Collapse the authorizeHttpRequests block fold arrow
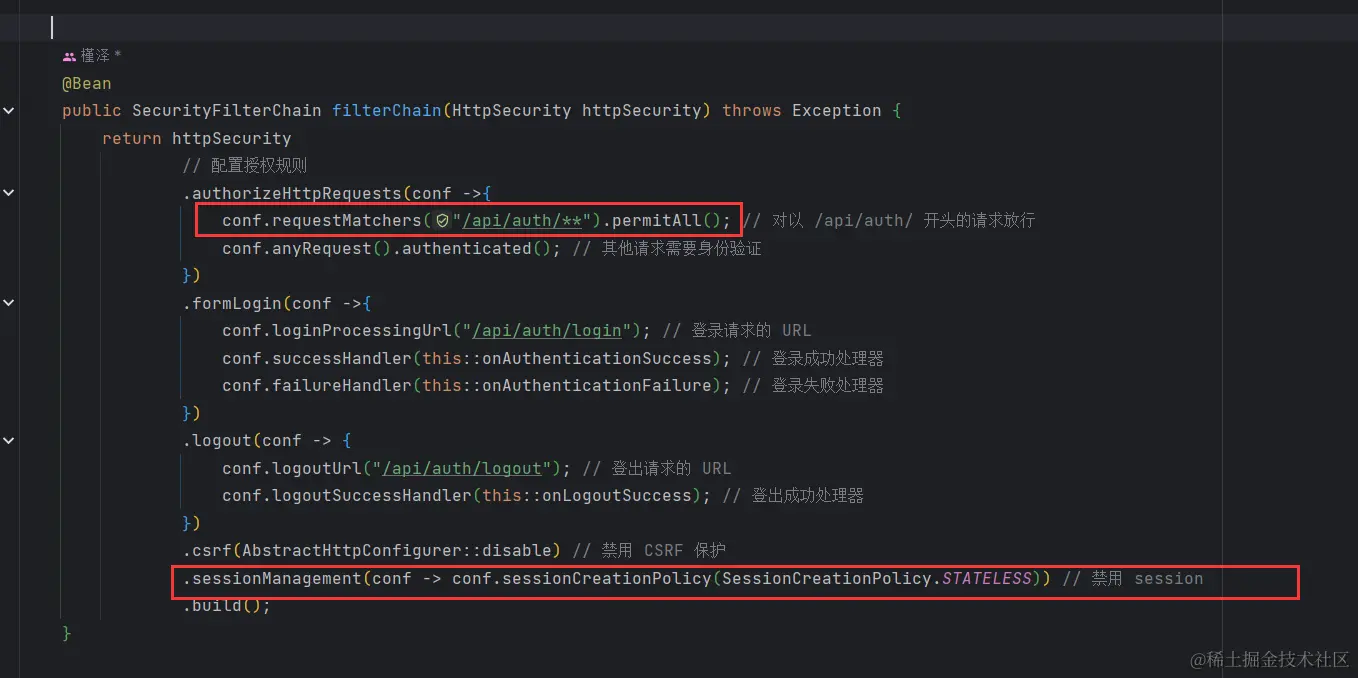The image size is (1358, 678). pos(9,193)
